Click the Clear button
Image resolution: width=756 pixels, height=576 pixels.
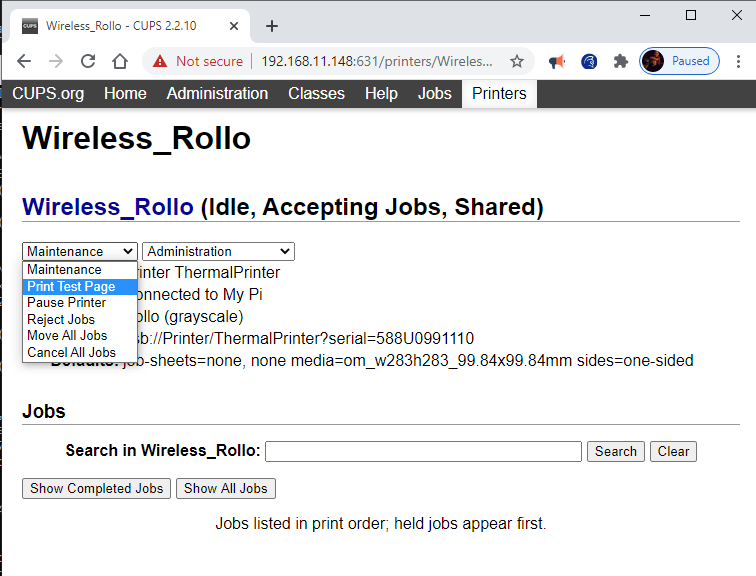click(673, 452)
